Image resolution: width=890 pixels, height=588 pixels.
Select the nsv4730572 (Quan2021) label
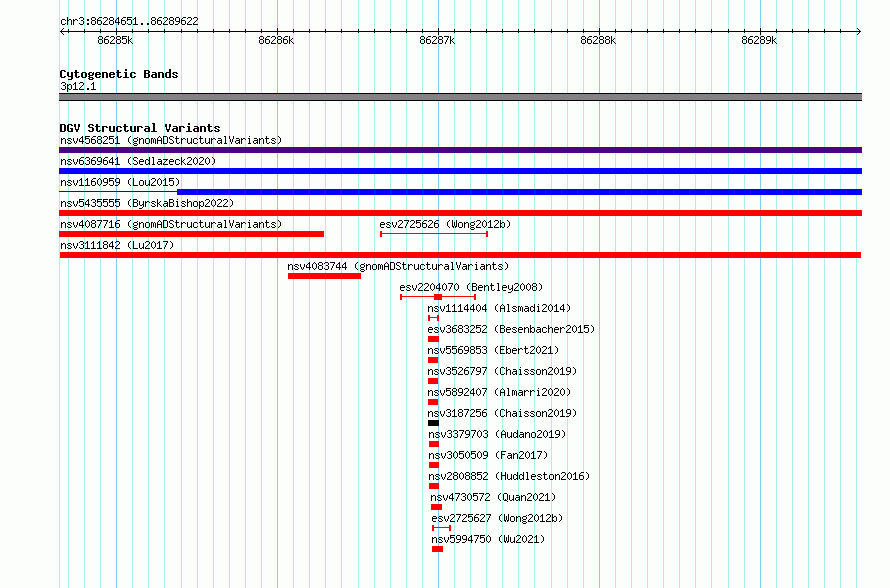(x=493, y=497)
